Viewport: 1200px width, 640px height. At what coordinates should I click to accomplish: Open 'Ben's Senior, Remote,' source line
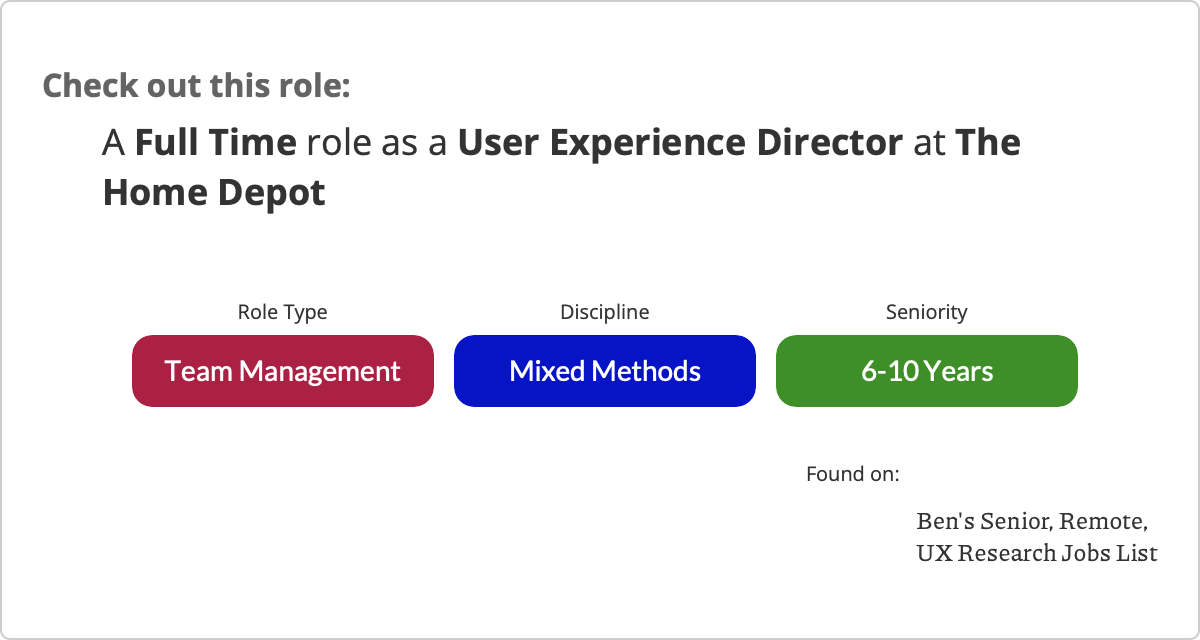tap(1032, 522)
